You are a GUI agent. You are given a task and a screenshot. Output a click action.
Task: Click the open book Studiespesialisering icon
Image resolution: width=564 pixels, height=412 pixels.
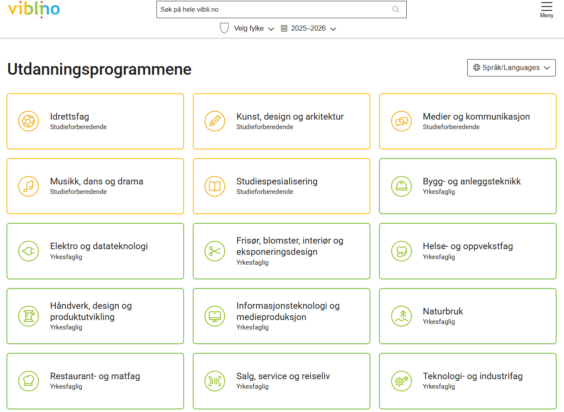coord(215,186)
